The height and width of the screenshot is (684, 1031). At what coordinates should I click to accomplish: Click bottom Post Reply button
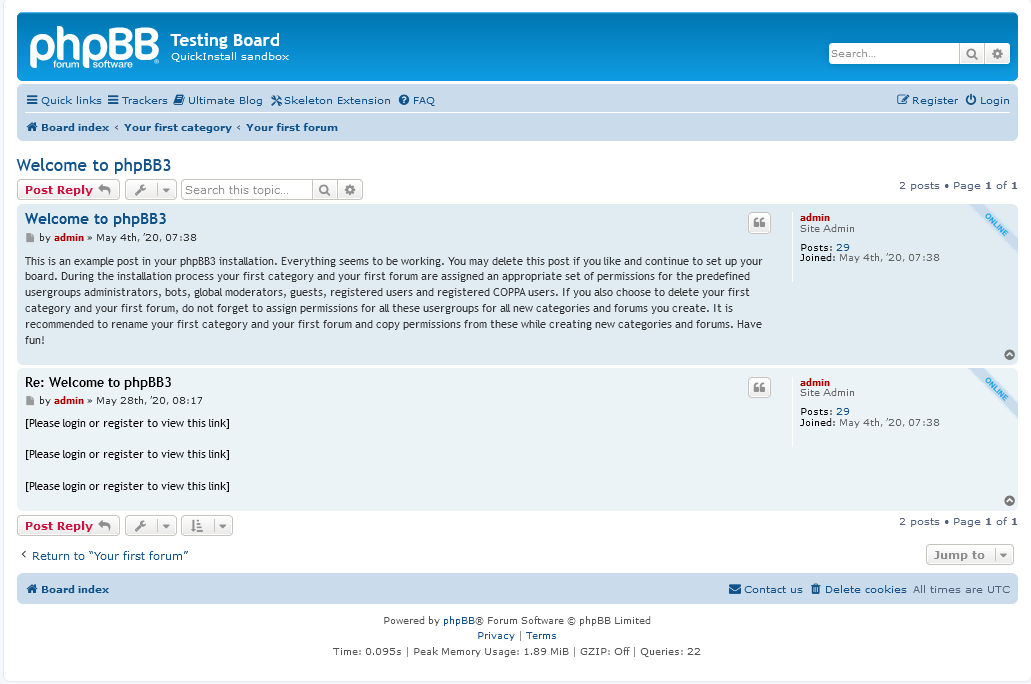[x=68, y=525]
